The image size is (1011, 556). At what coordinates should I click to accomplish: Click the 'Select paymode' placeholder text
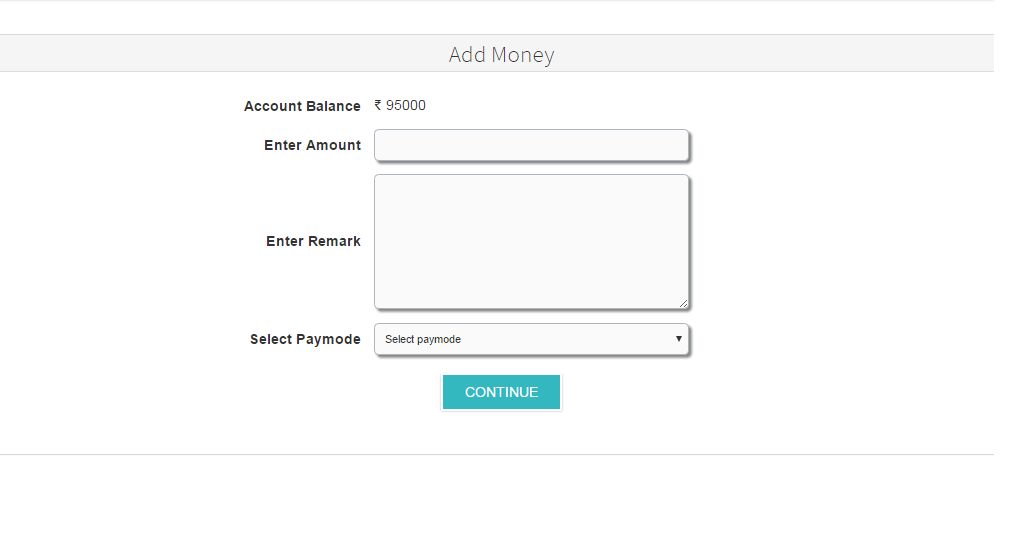[x=423, y=339]
